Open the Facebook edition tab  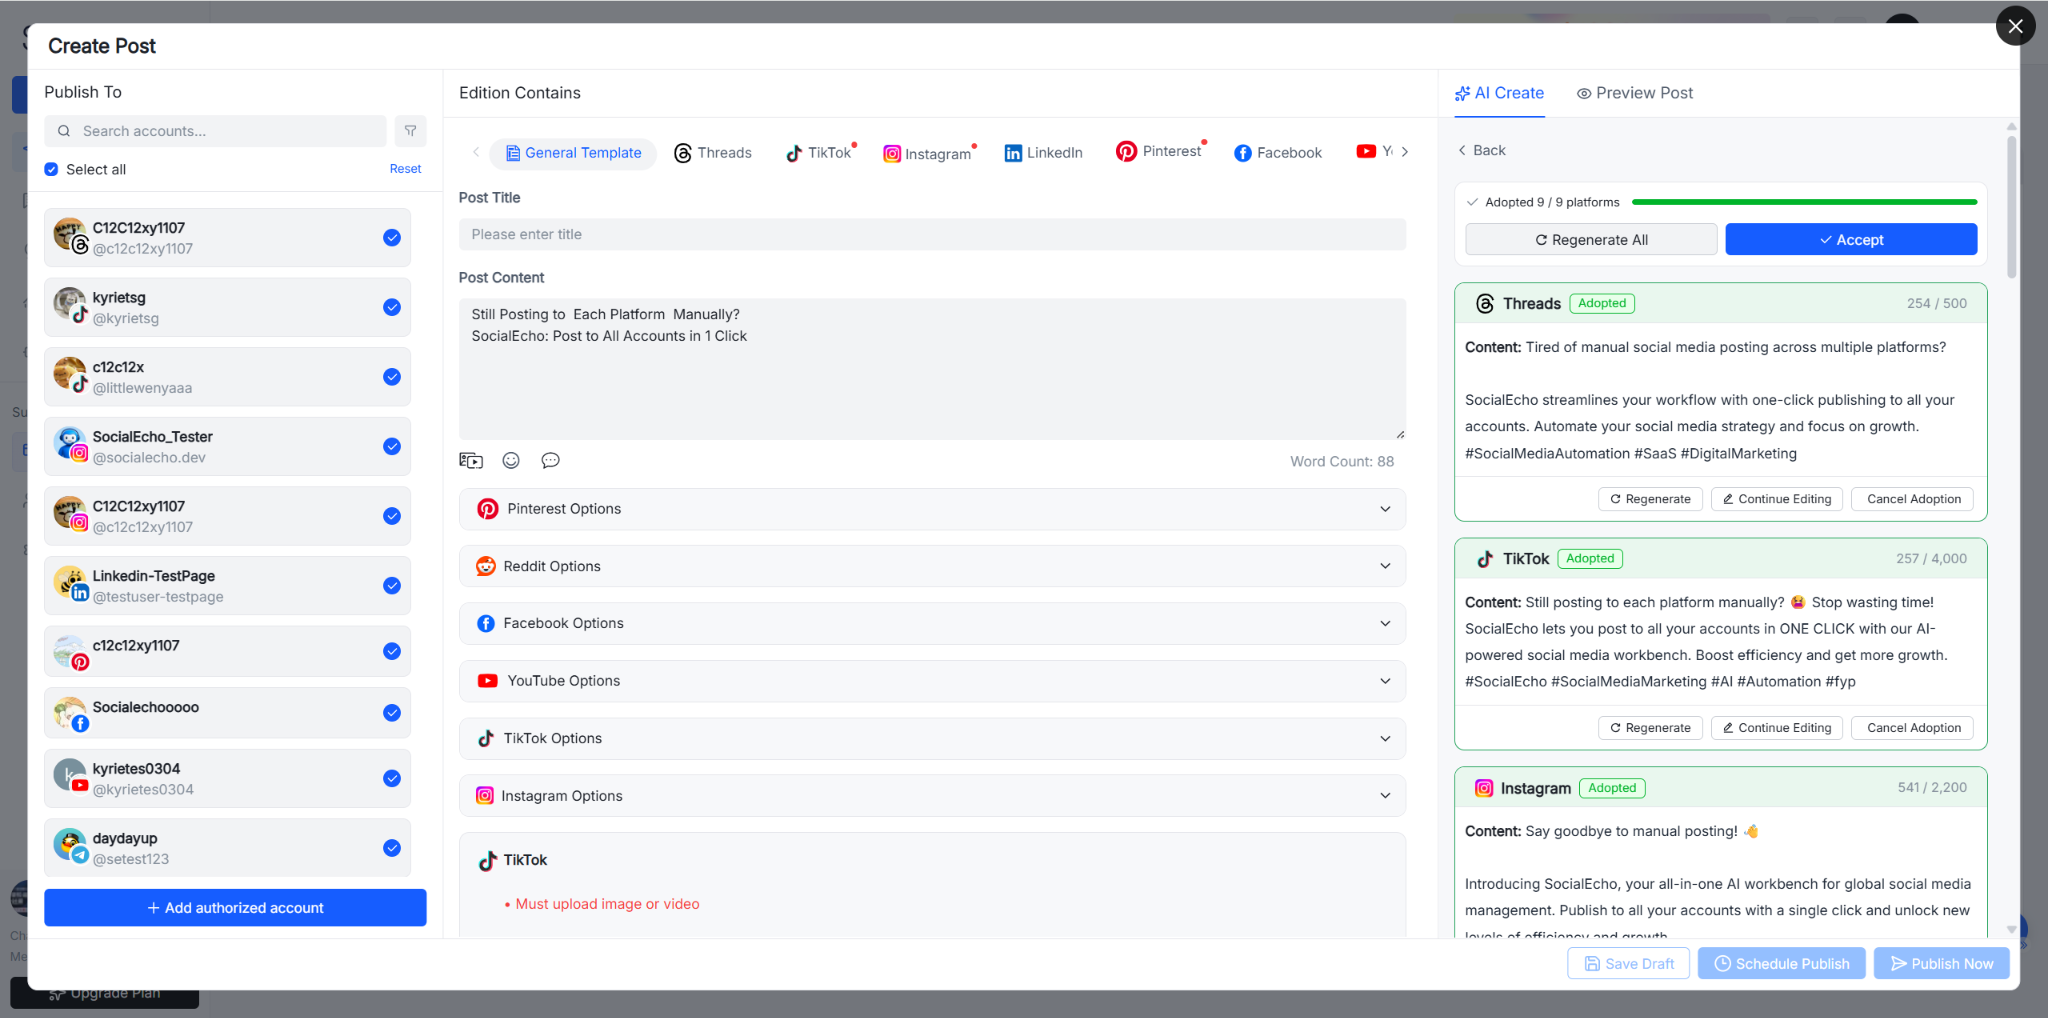click(1277, 153)
